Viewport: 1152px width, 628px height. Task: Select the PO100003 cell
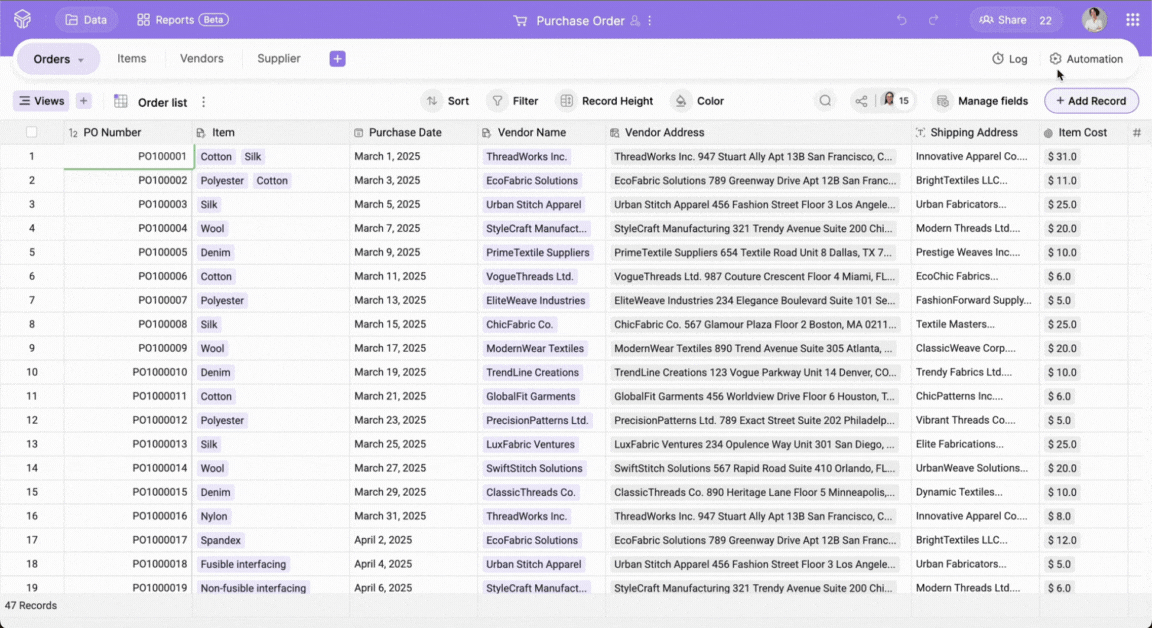click(x=162, y=205)
